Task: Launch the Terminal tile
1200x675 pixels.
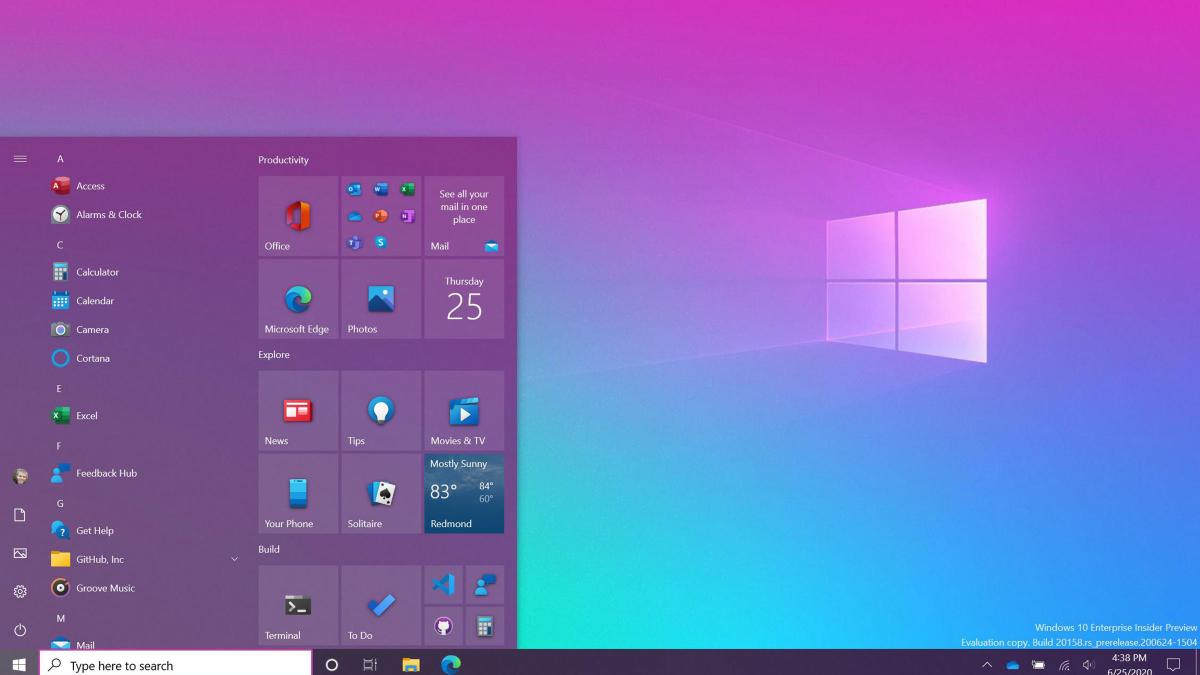Action: 297,604
